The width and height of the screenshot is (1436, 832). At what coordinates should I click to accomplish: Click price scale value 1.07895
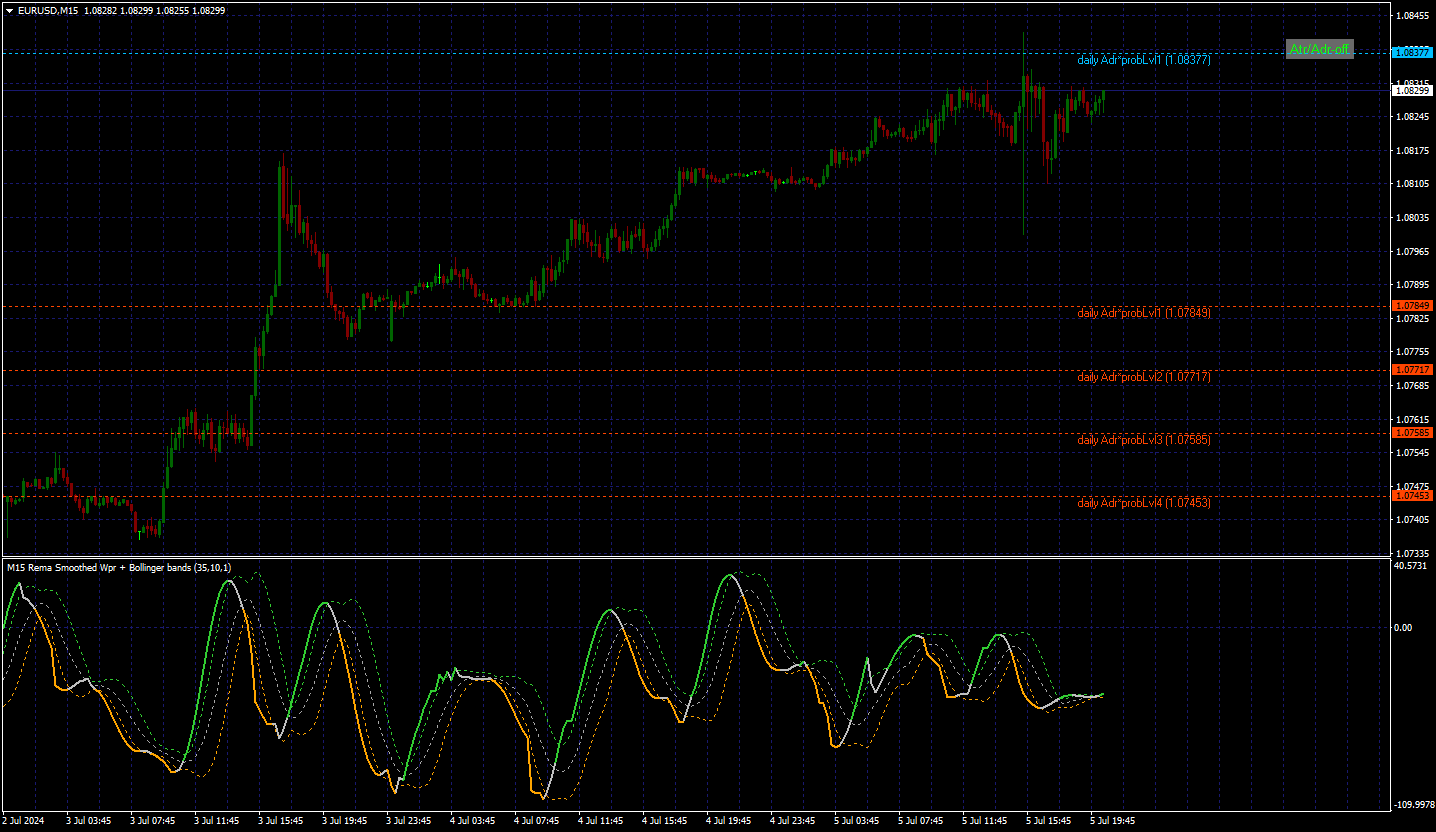1414,285
